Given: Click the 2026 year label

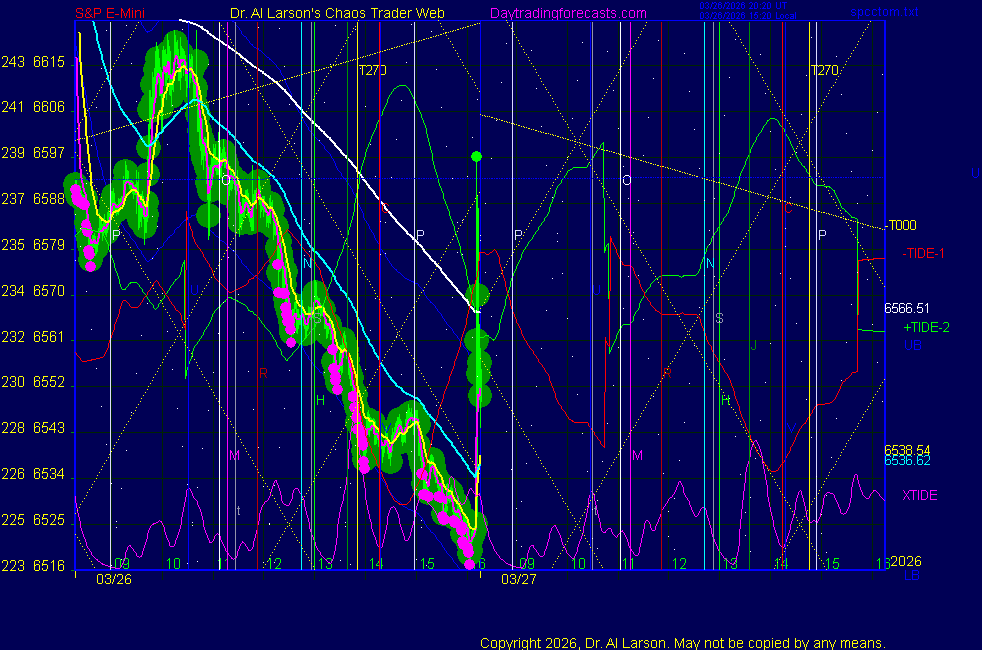Looking at the screenshot, I should point(905,562).
